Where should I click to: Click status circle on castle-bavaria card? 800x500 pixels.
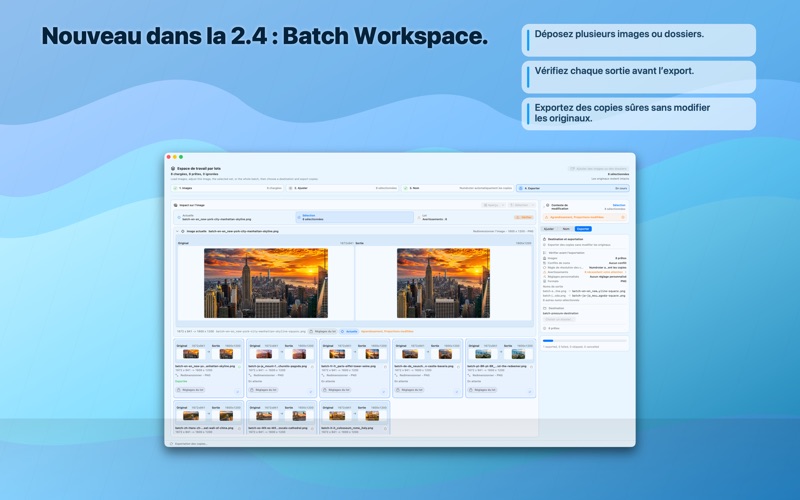click(458, 366)
